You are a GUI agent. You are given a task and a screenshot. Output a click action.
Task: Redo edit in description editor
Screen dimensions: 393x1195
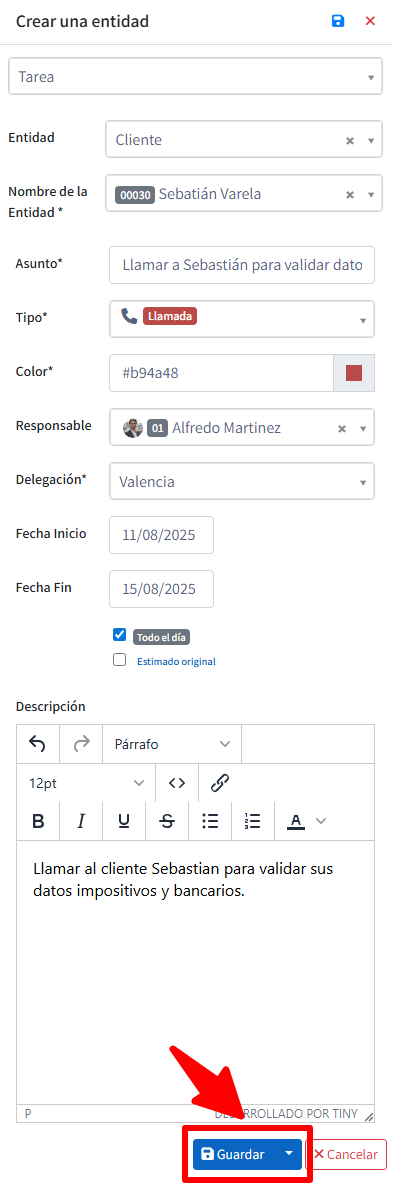81,743
